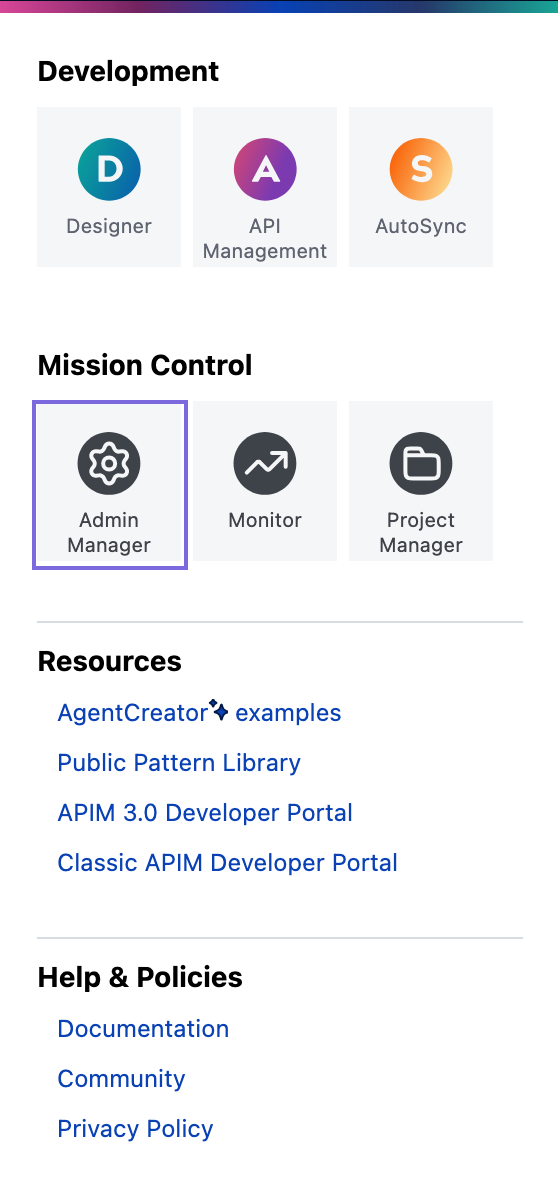This screenshot has width=558, height=1178.
Task: Click the Help & Policies heading
Action: point(140,977)
